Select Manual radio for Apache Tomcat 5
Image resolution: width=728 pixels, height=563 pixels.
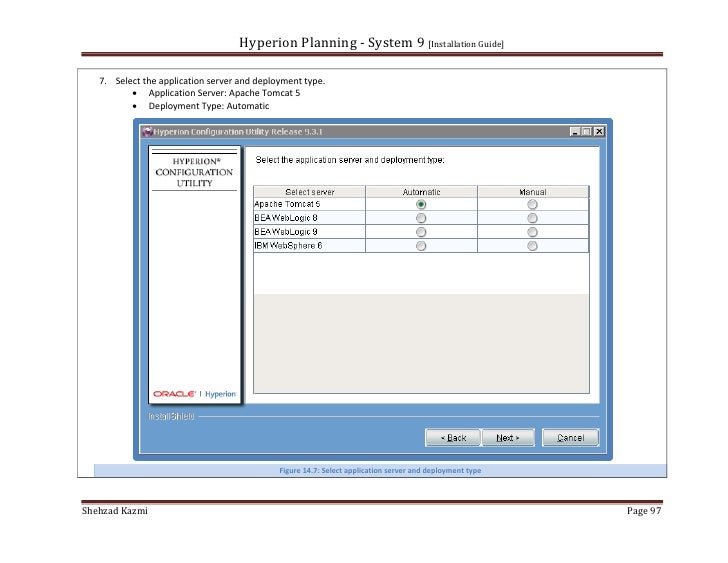point(532,204)
